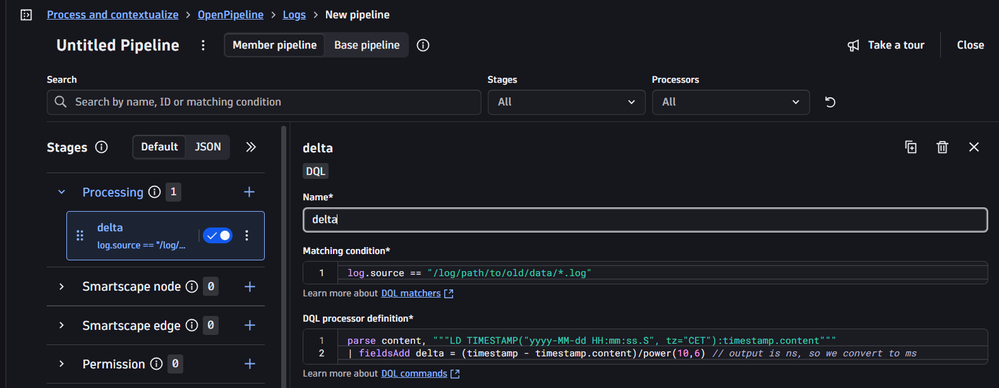The width and height of the screenshot is (999, 388).
Task: Click the Processing count badge showing 1
Action: pyautogui.click(x=173, y=192)
